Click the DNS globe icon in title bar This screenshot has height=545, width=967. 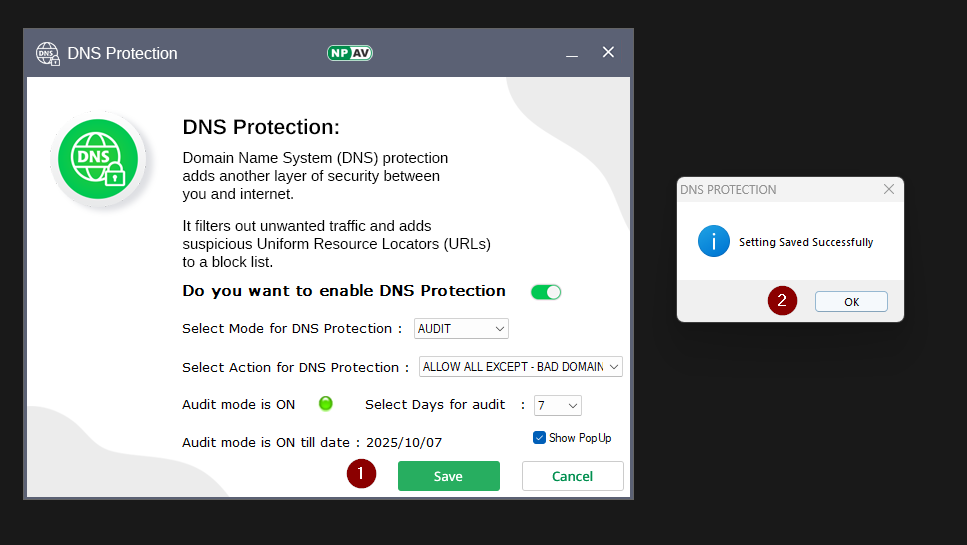[x=47, y=54]
